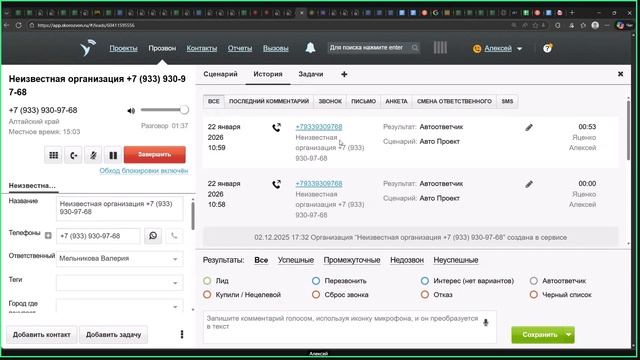Click the call icon of the 10:59 entry

pyautogui.click(x=277, y=128)
